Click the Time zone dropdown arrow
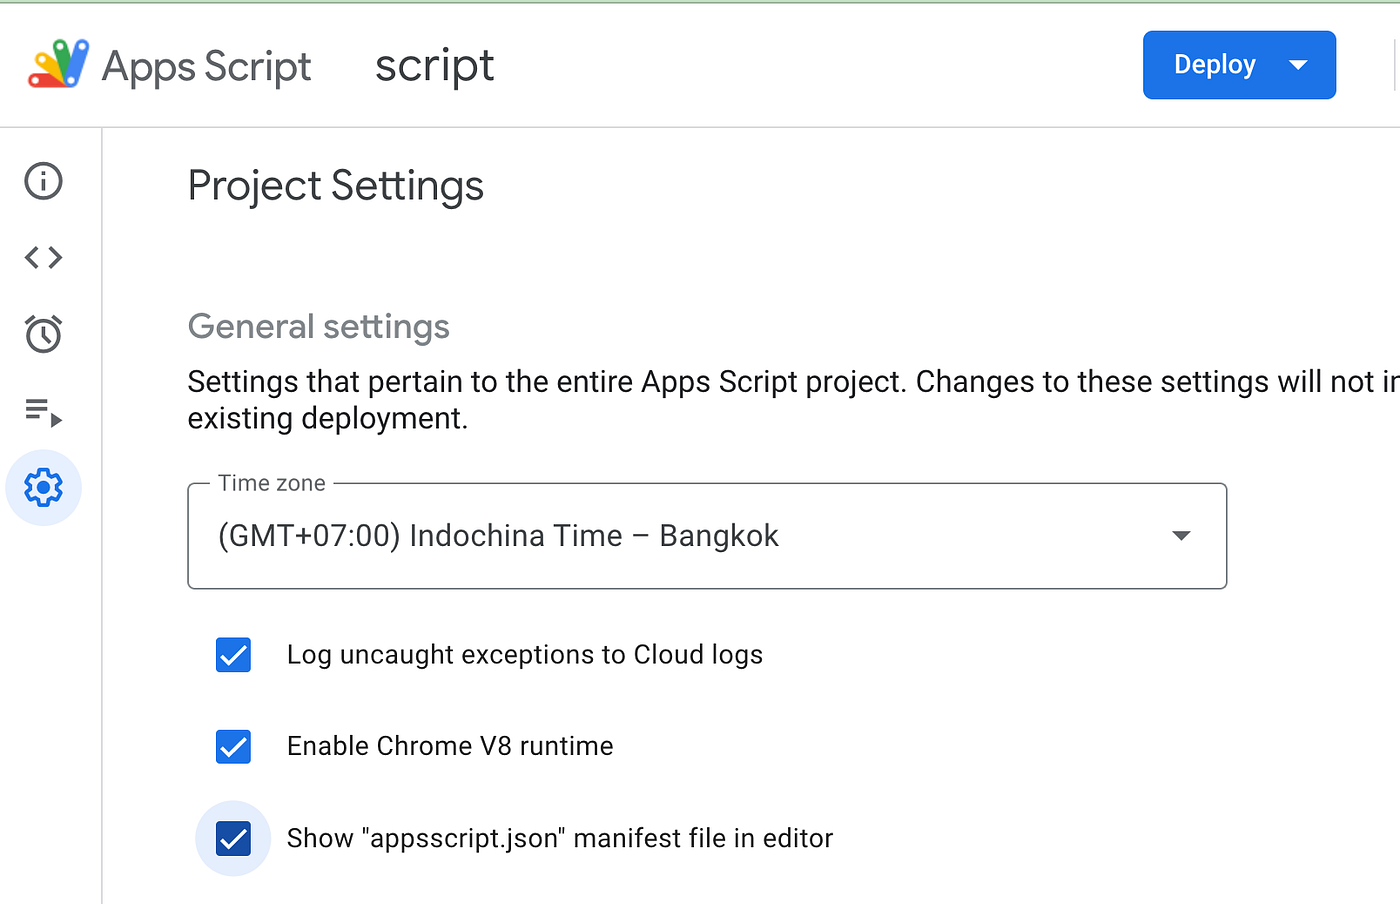The width and height of the screenshot is (1400, 904). point(1181,536)
